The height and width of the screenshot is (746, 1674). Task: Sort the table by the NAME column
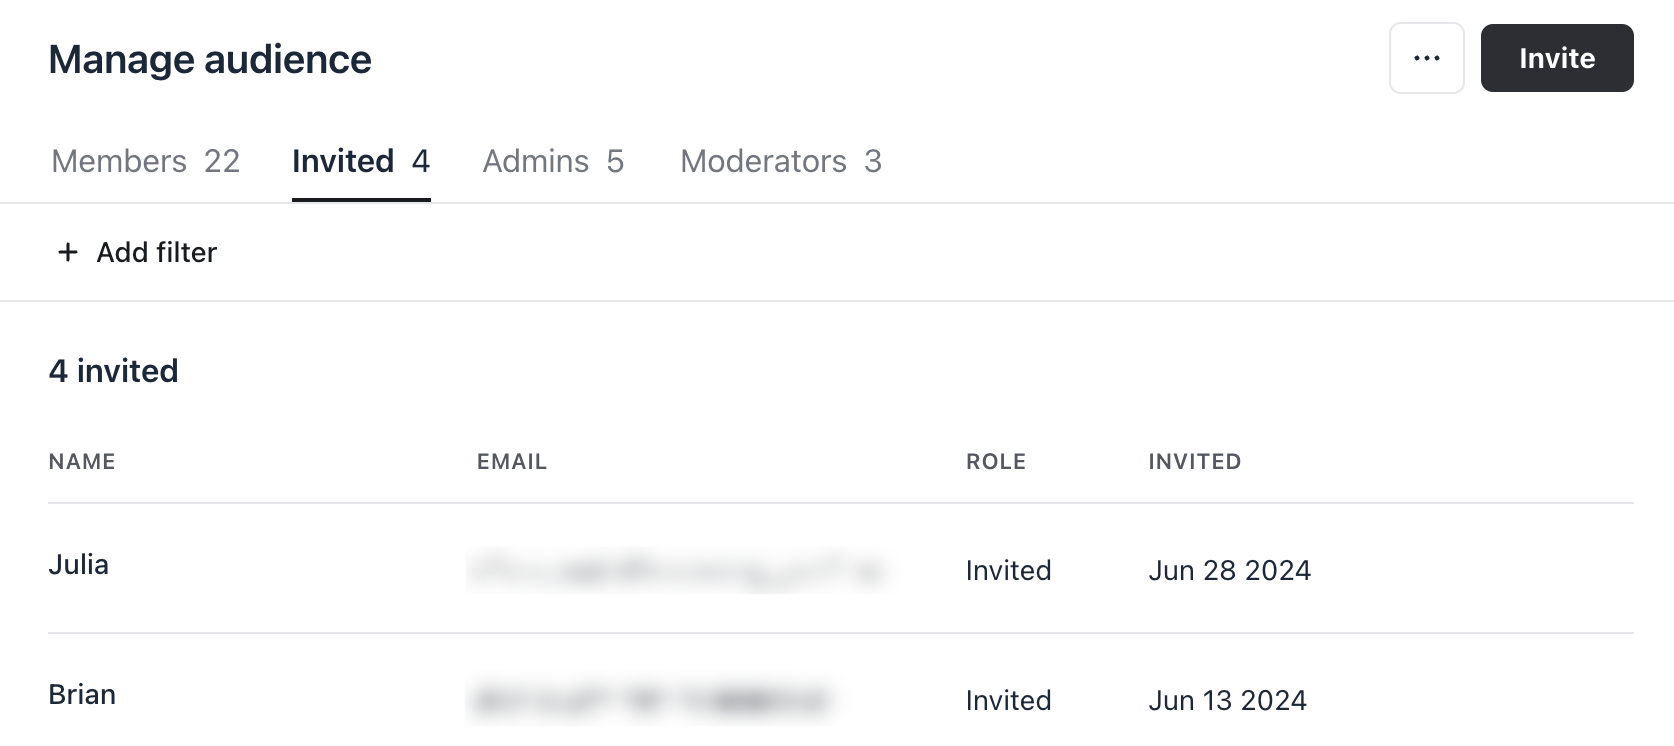coord(82,461)
